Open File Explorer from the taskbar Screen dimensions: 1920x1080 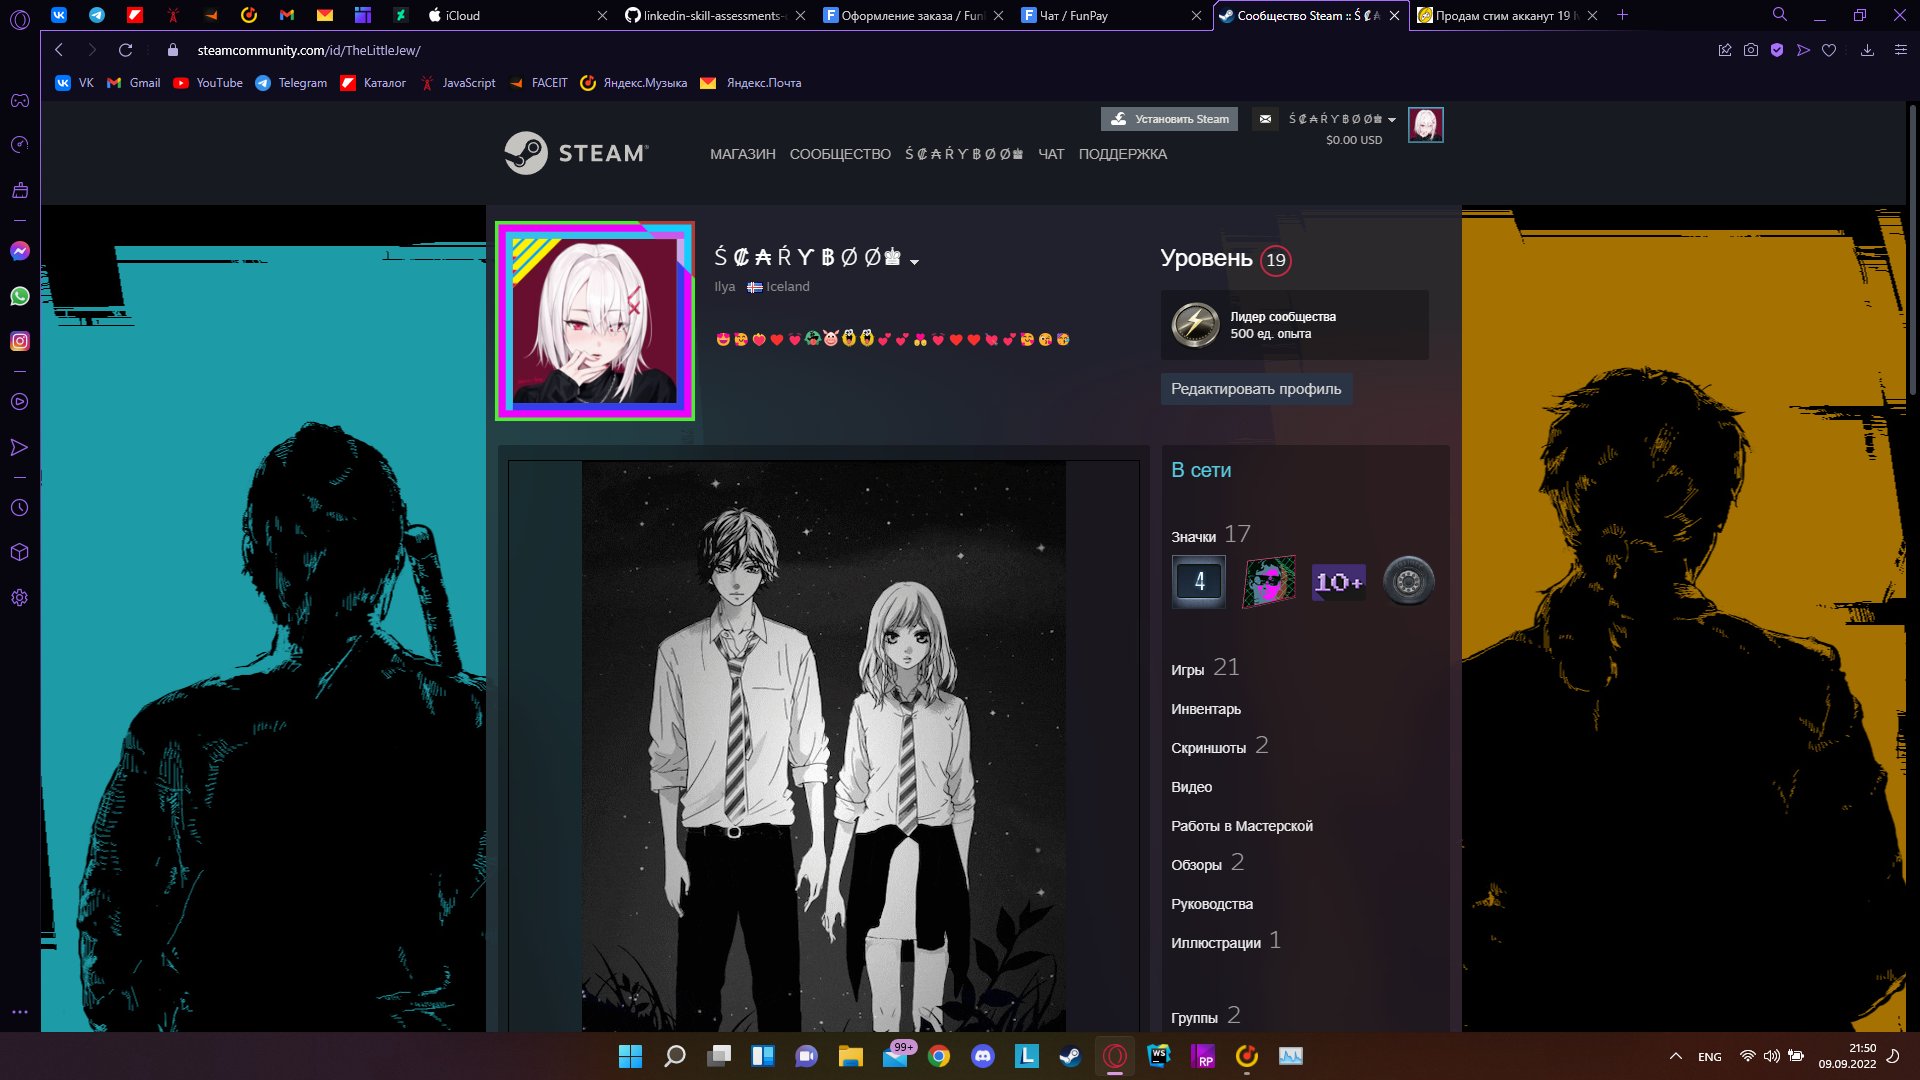tap(851, 1056)
